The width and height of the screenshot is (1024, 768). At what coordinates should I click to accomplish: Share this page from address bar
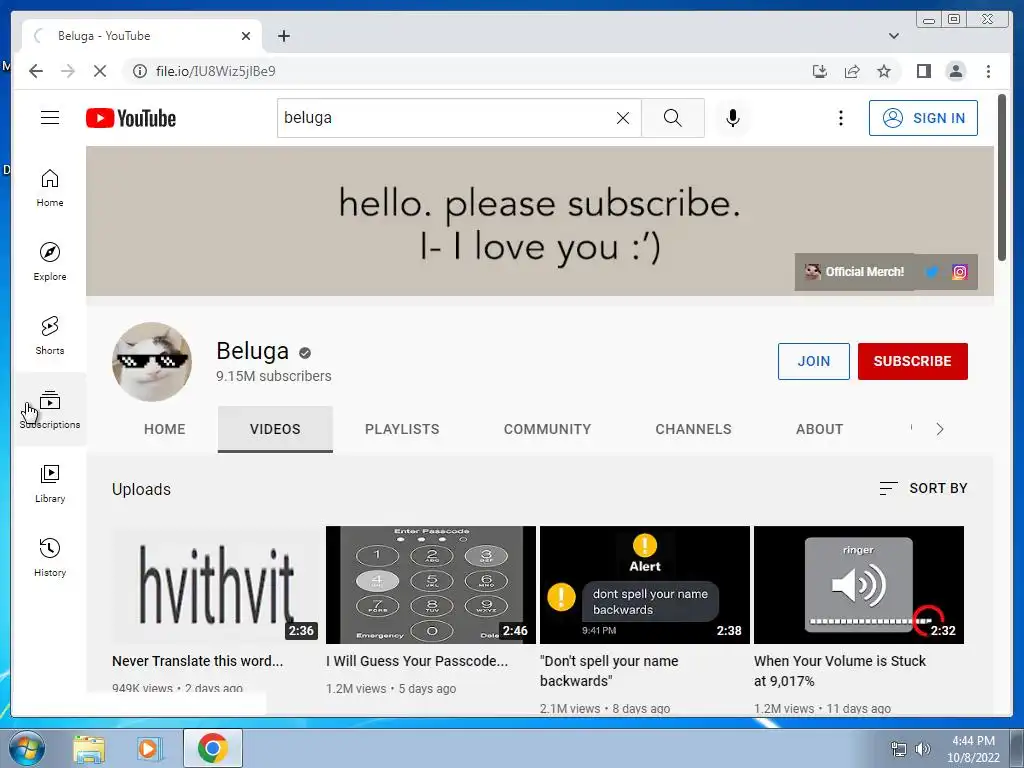tap(852, 71)
